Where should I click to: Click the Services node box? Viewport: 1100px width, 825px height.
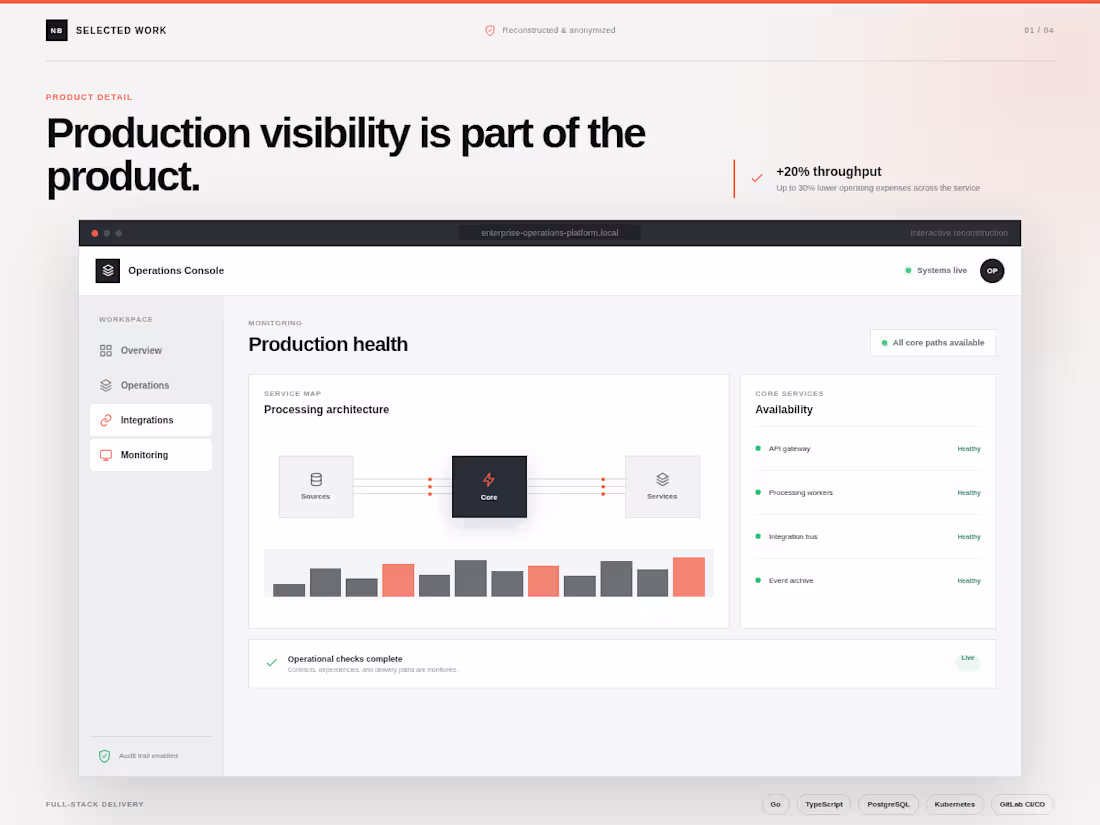click(x=662, y=487)
